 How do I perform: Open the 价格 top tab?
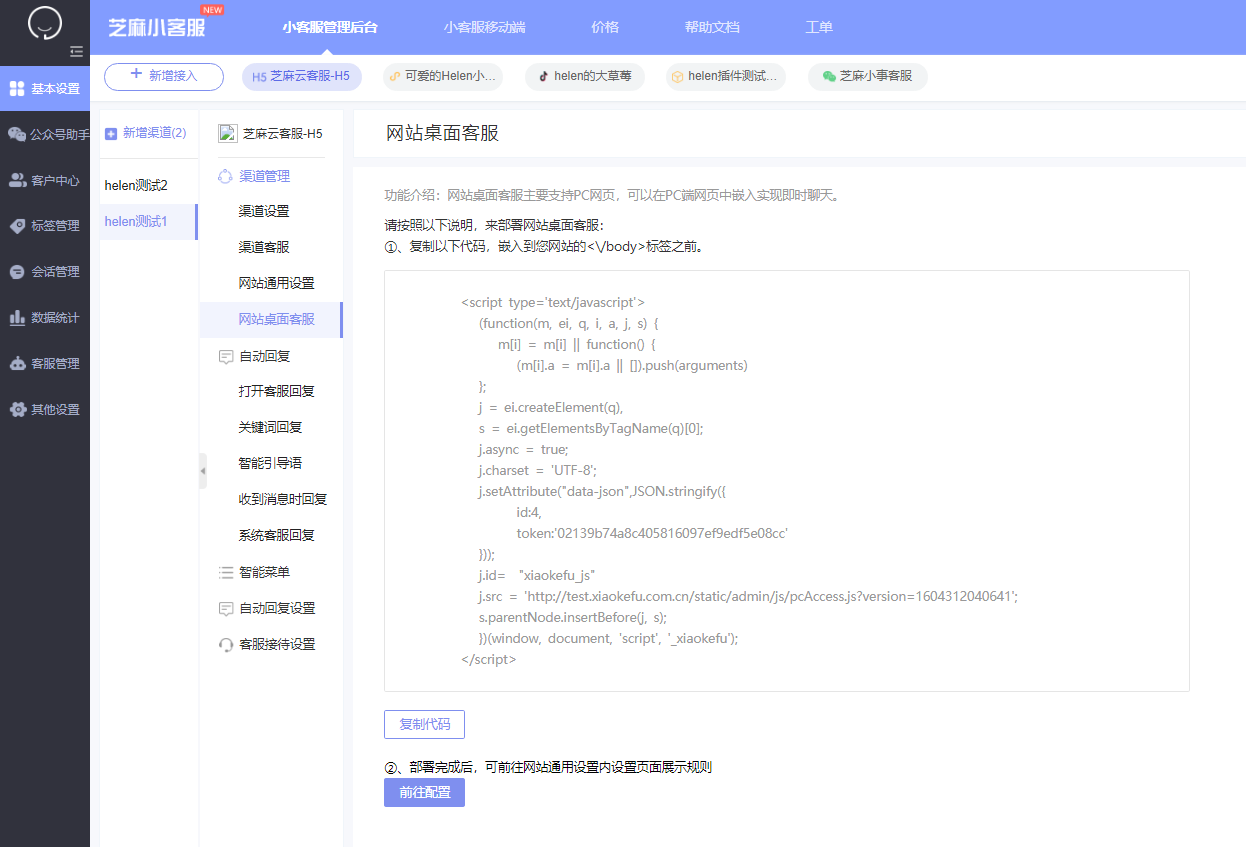click(x=605, y=27)
